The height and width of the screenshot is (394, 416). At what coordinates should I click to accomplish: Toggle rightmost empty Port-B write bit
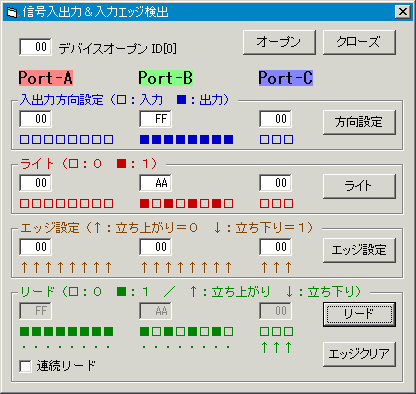(228, 203)
